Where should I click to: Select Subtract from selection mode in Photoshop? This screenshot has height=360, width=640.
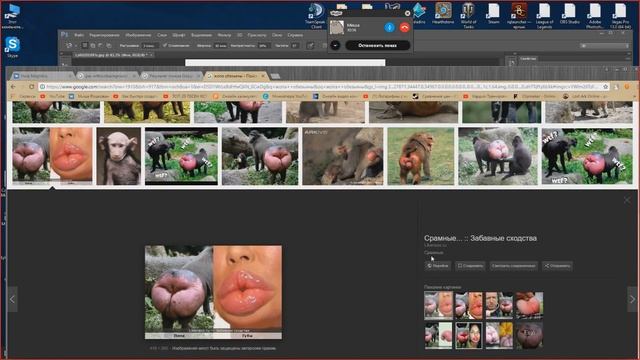pyautogui.click(x=101, y=45)
